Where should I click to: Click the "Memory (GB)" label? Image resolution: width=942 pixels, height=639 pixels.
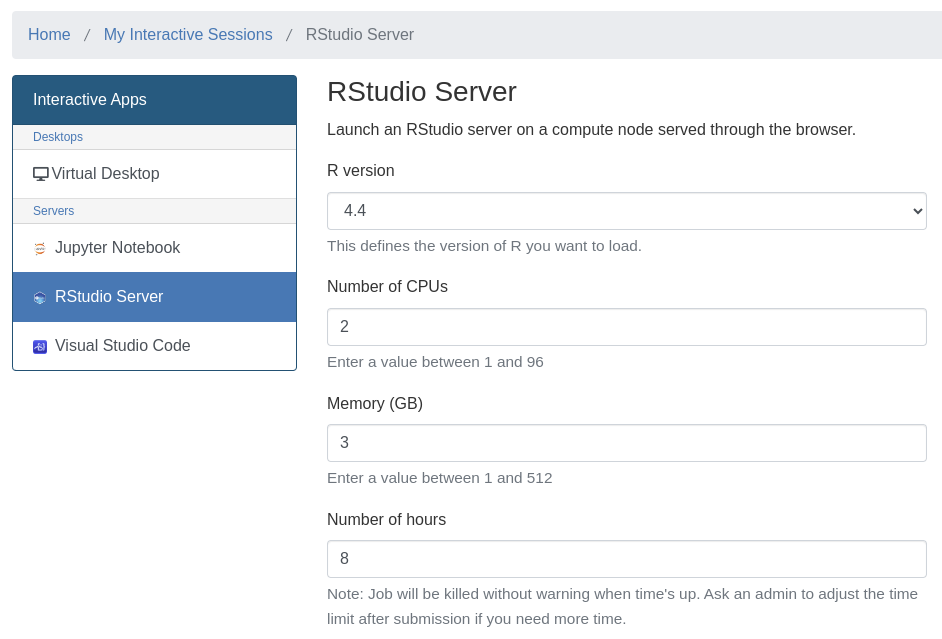[x=375, y=404]
